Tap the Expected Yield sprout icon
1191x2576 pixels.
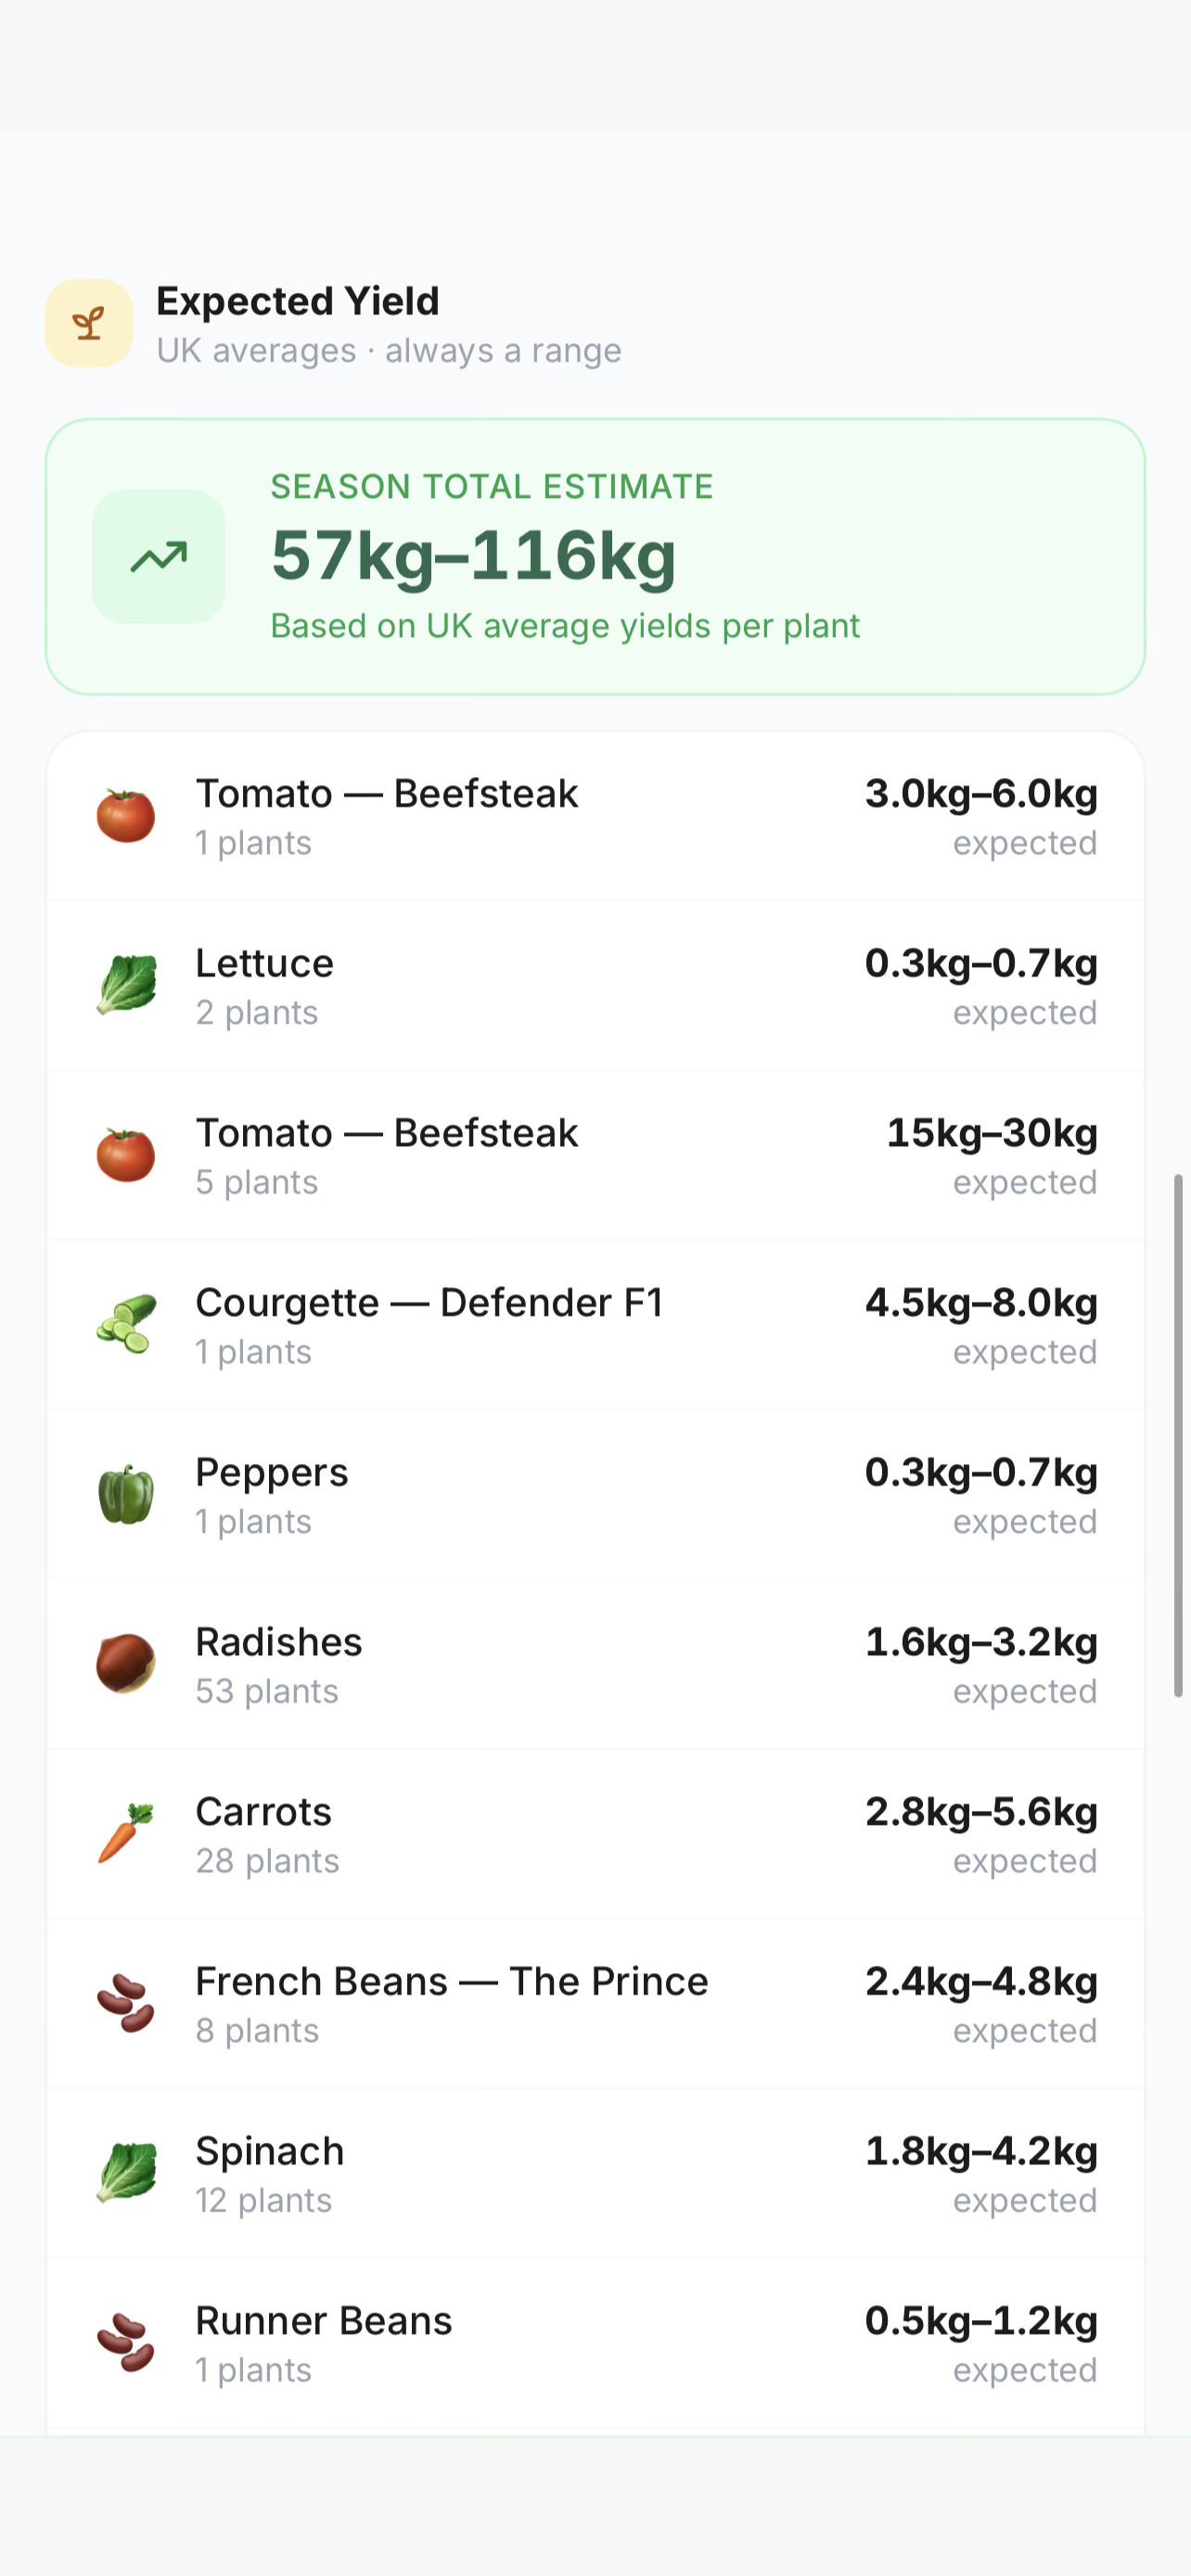[89, 323]
